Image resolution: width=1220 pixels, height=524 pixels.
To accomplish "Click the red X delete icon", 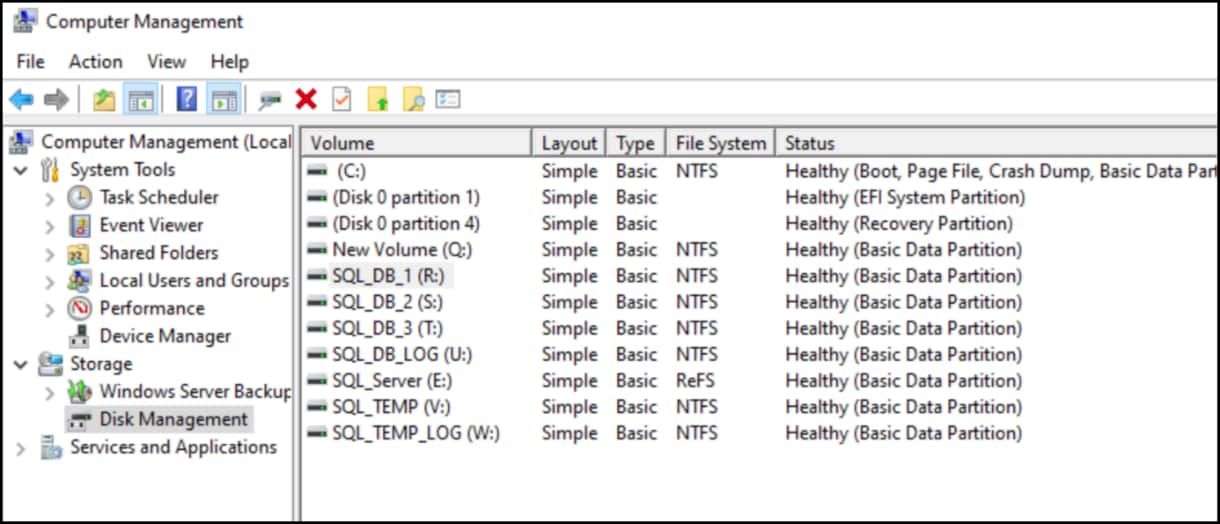I will pyautogui.click(x=306, y=99).
